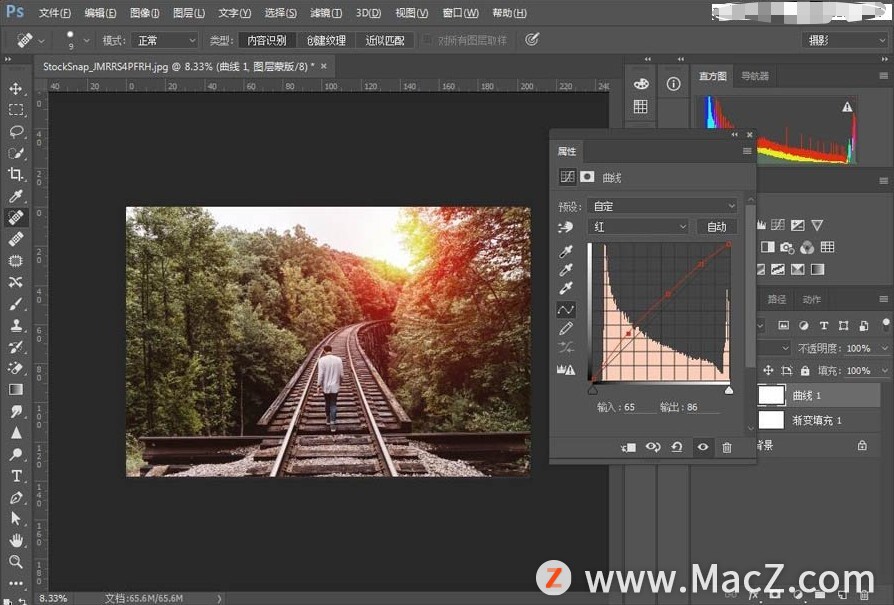Viewport: 894px width, 605px height.
Task: Open the 滤镜 menu
Action: [x=326, y=13]
